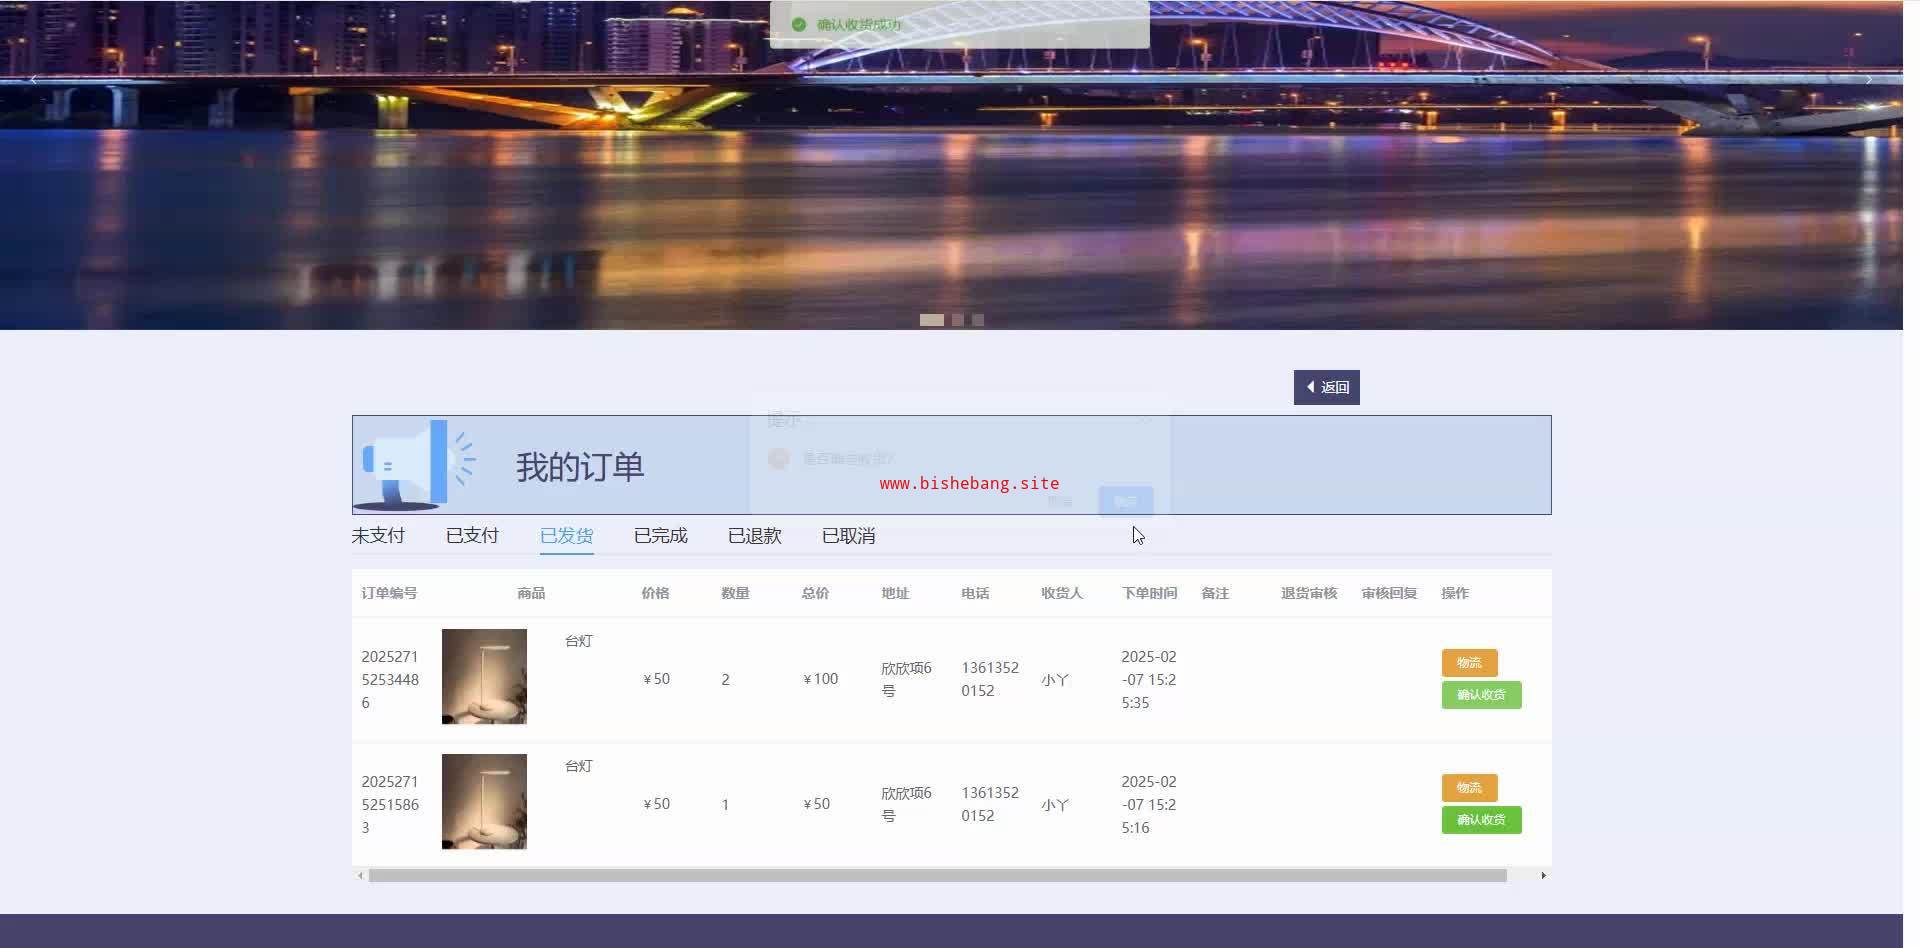The image size is (1920, 948).
Task: Switch to the 已支付 tab
Action: (472, 536)
